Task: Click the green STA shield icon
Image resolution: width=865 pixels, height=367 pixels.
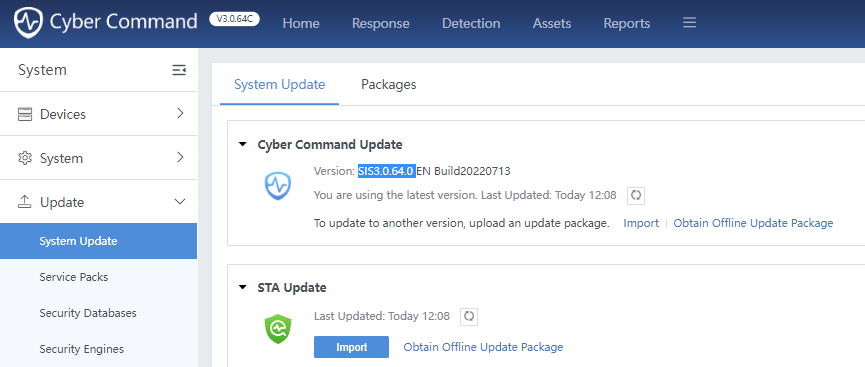Action: coord(278,329)
